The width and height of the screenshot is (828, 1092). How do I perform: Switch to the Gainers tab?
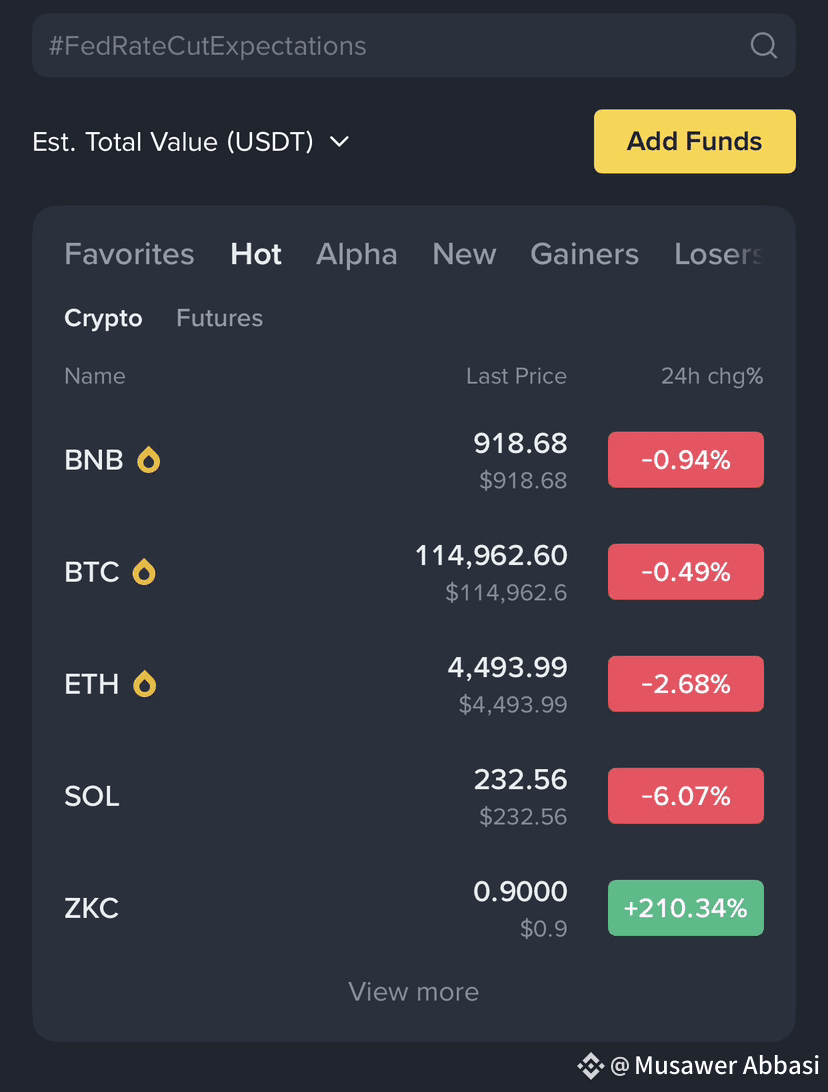[x=584, y=254]
